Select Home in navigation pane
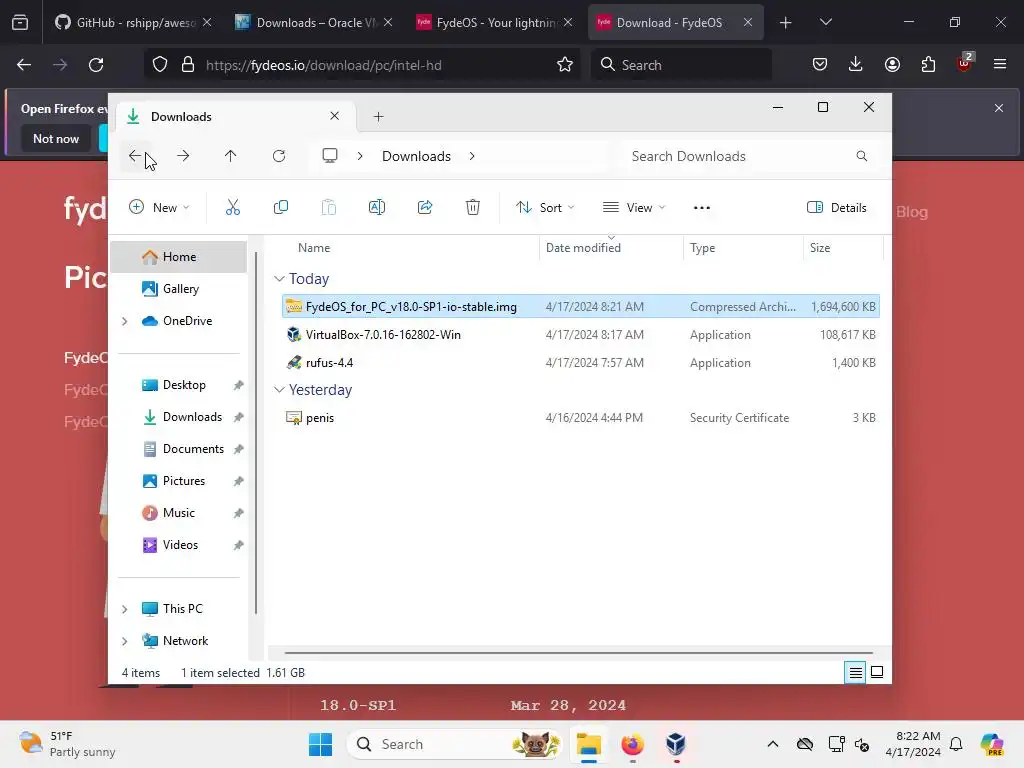 (x=178, y=257)
